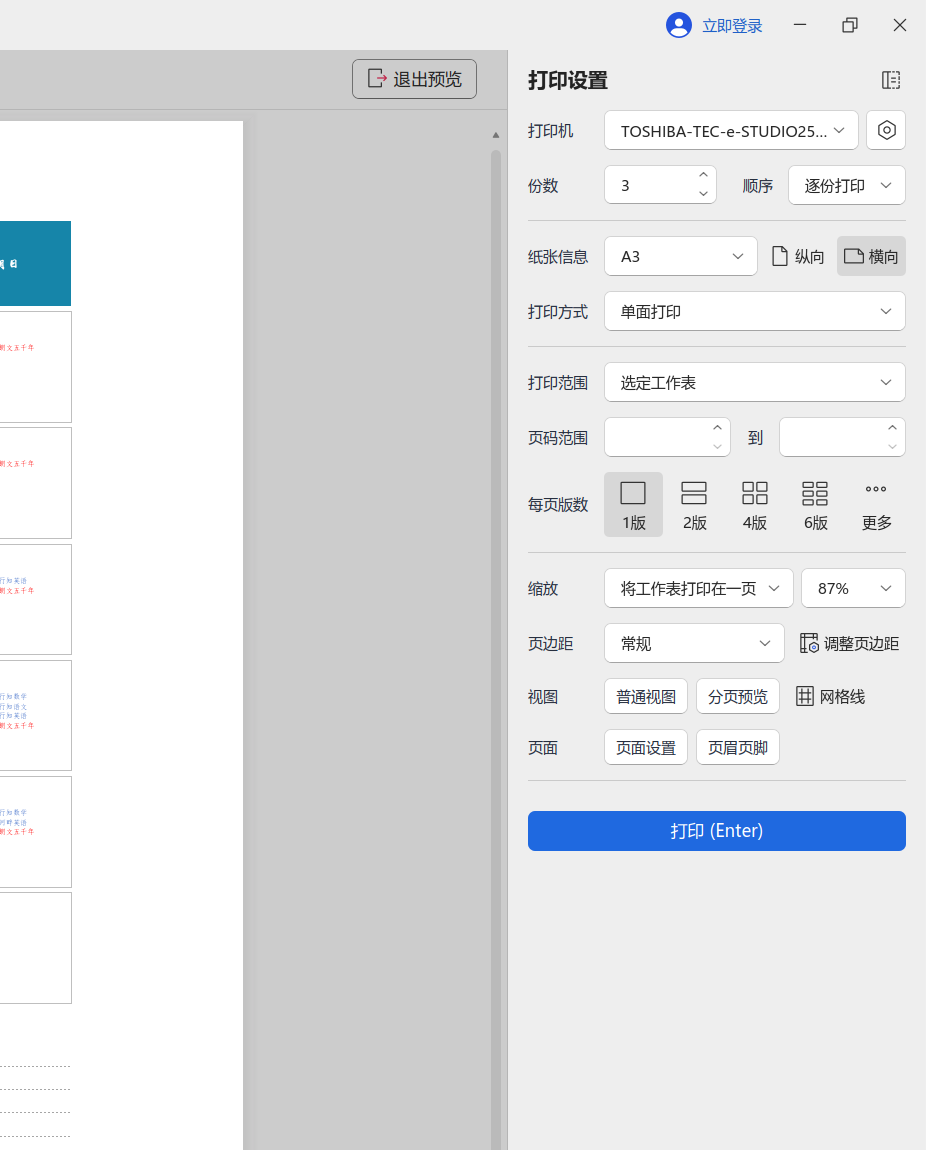This screenshot has width=926, height=1150.
Task: Open the printer selection dropdown
Action: click(x=731, y=131)
